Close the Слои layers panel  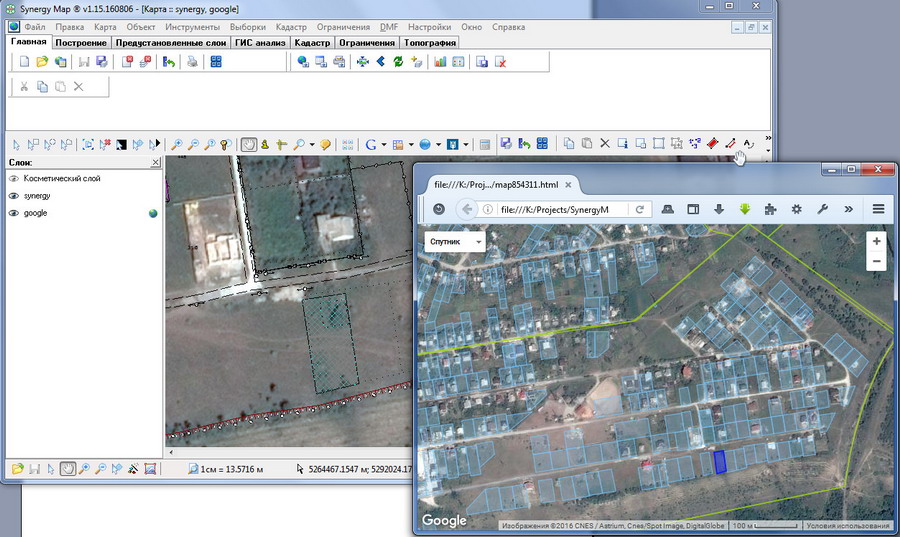click(156, 163)
